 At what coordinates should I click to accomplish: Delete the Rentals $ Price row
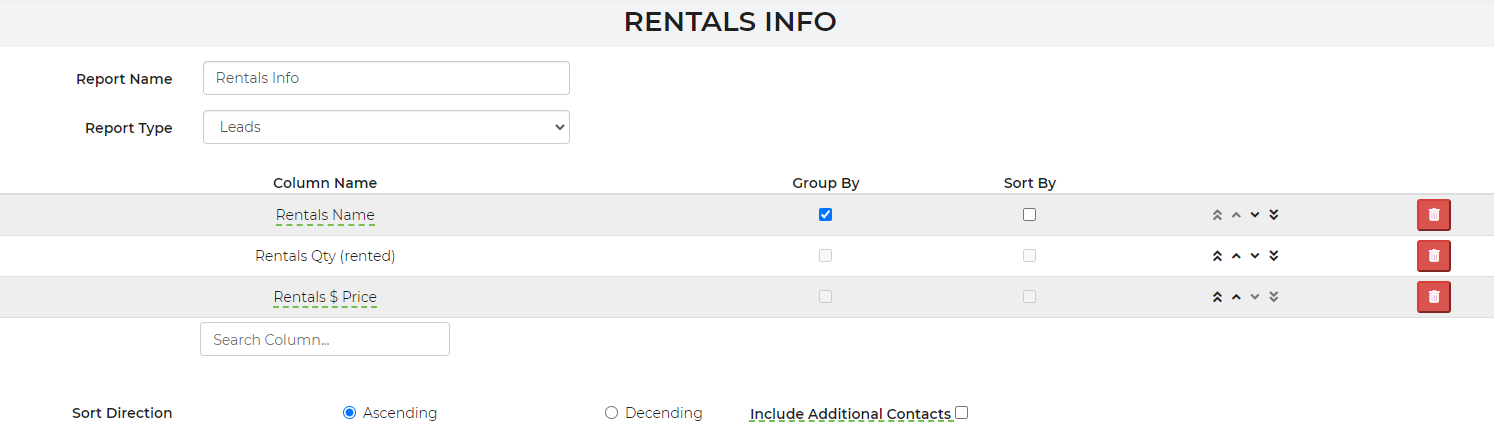(1433, 297)
